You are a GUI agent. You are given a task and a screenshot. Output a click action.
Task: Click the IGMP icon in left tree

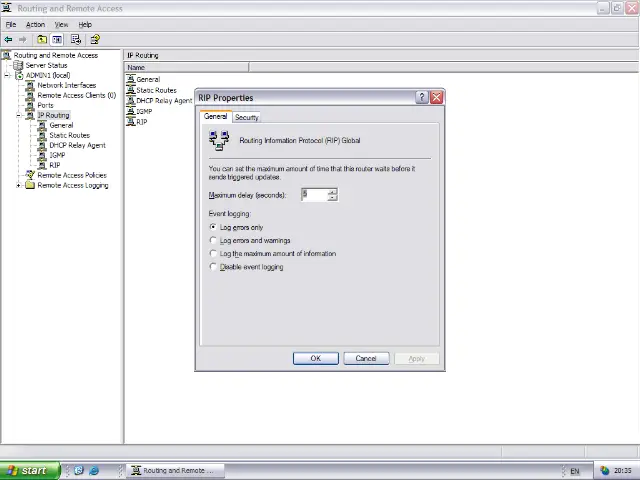(42, 156)
